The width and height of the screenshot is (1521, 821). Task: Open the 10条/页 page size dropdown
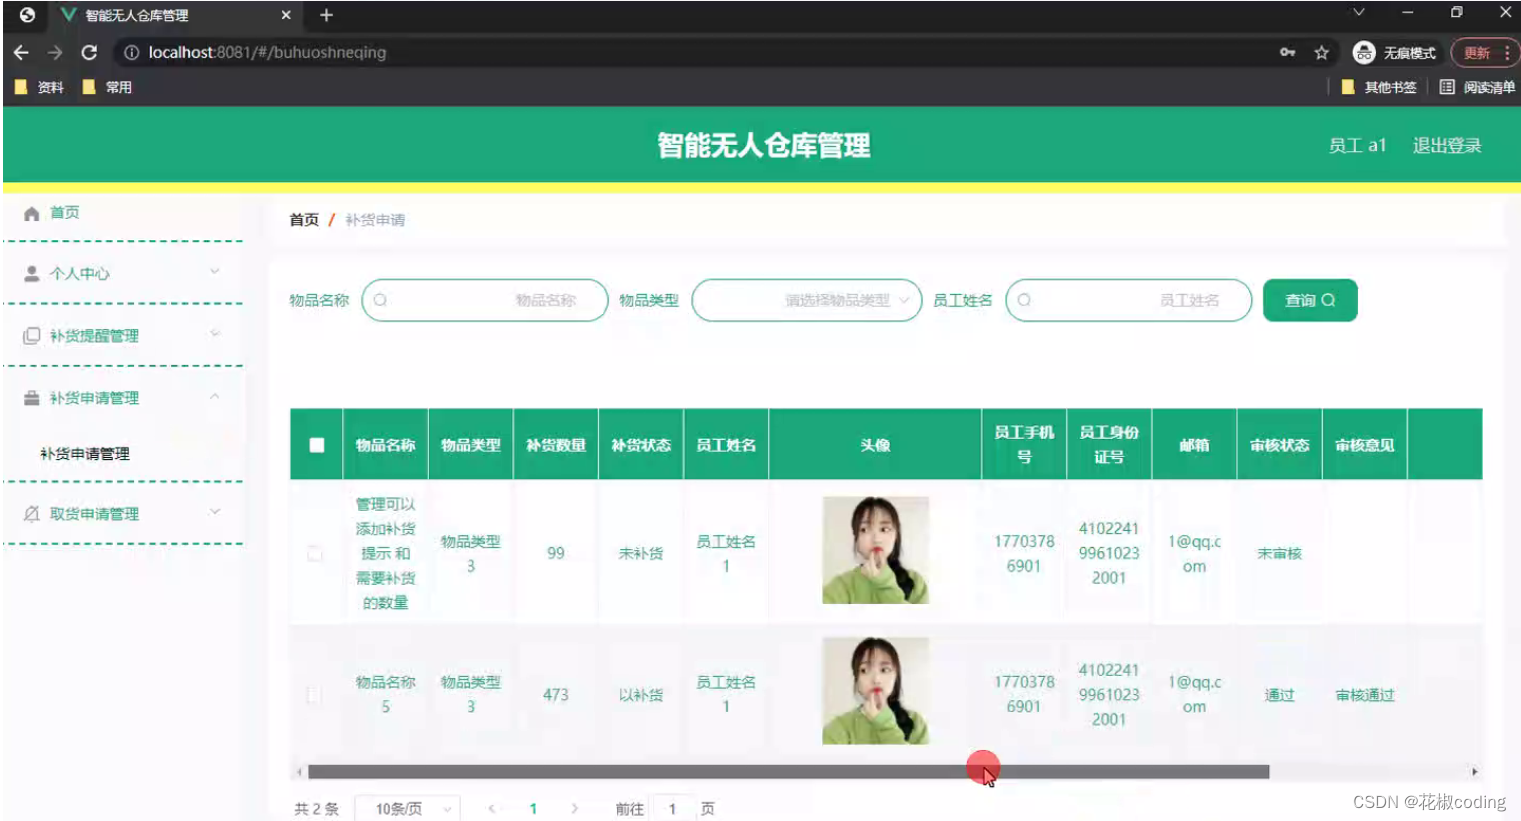click(407, 809)
